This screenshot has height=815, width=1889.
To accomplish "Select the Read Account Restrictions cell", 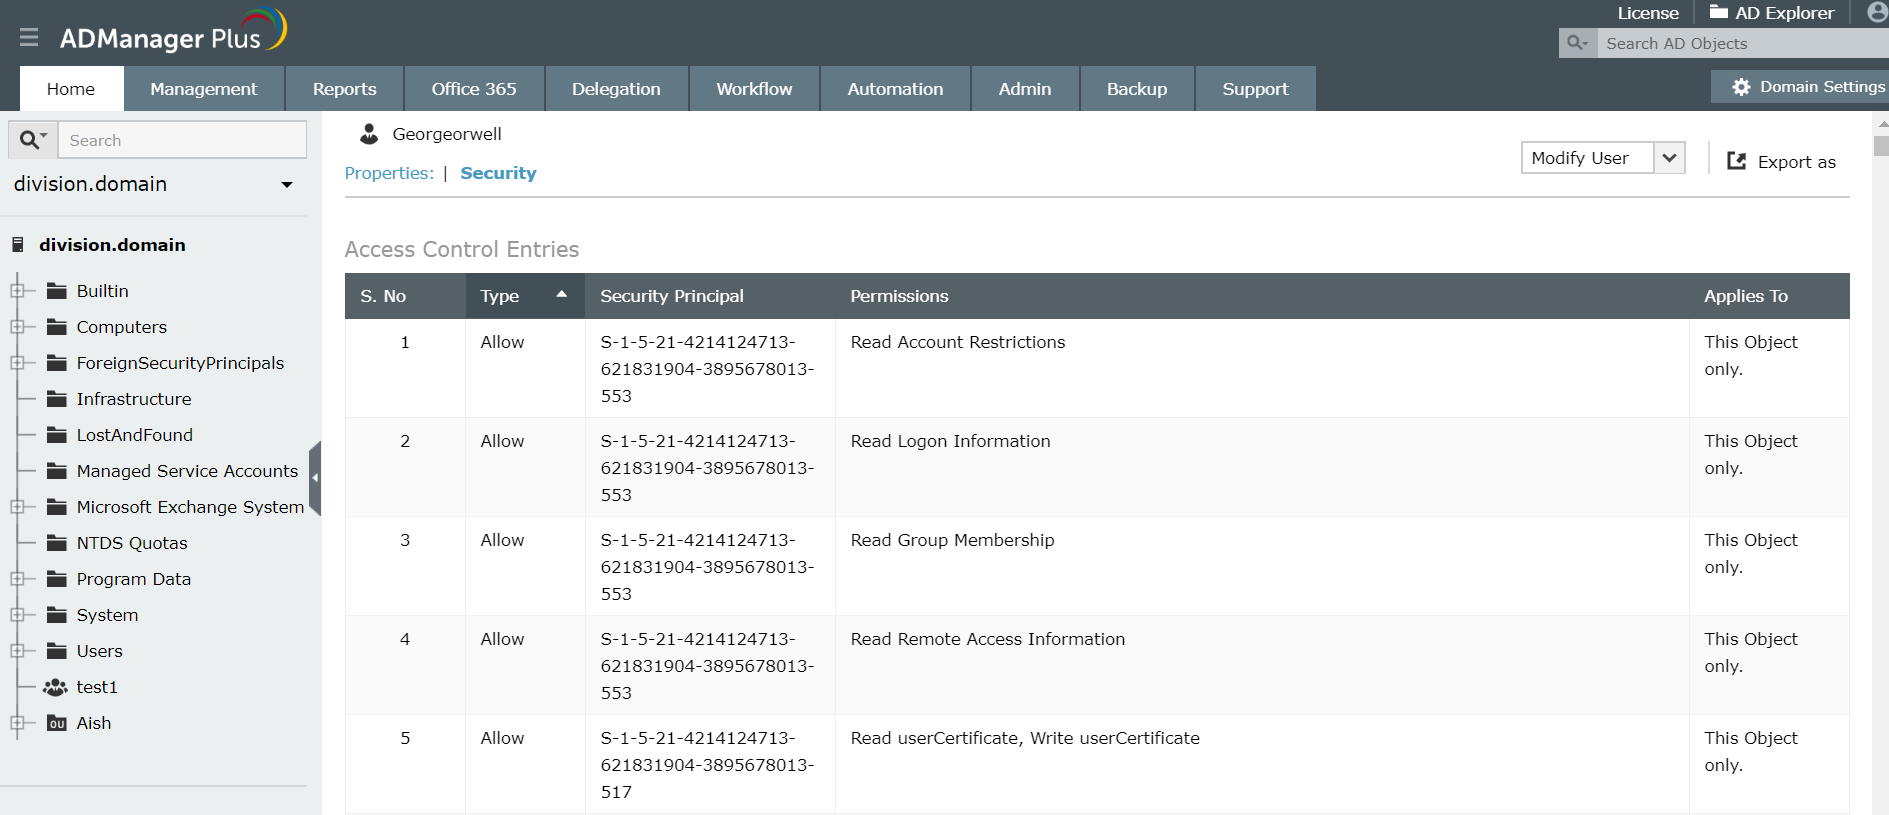I will tap(1262, 368).
